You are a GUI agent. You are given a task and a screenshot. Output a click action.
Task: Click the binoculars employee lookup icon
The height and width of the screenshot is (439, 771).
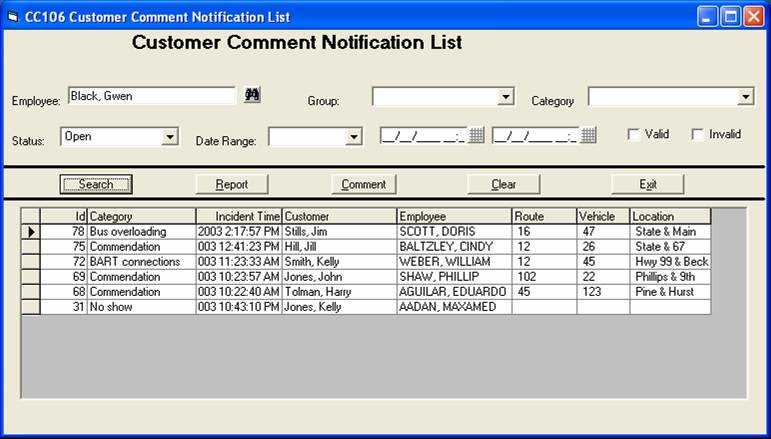252,95
